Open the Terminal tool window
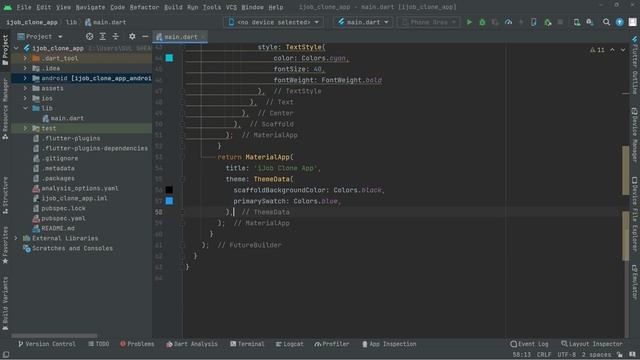The height and width of the screenshot is (360, 640). pyautogui.click(x=247, y=344)
